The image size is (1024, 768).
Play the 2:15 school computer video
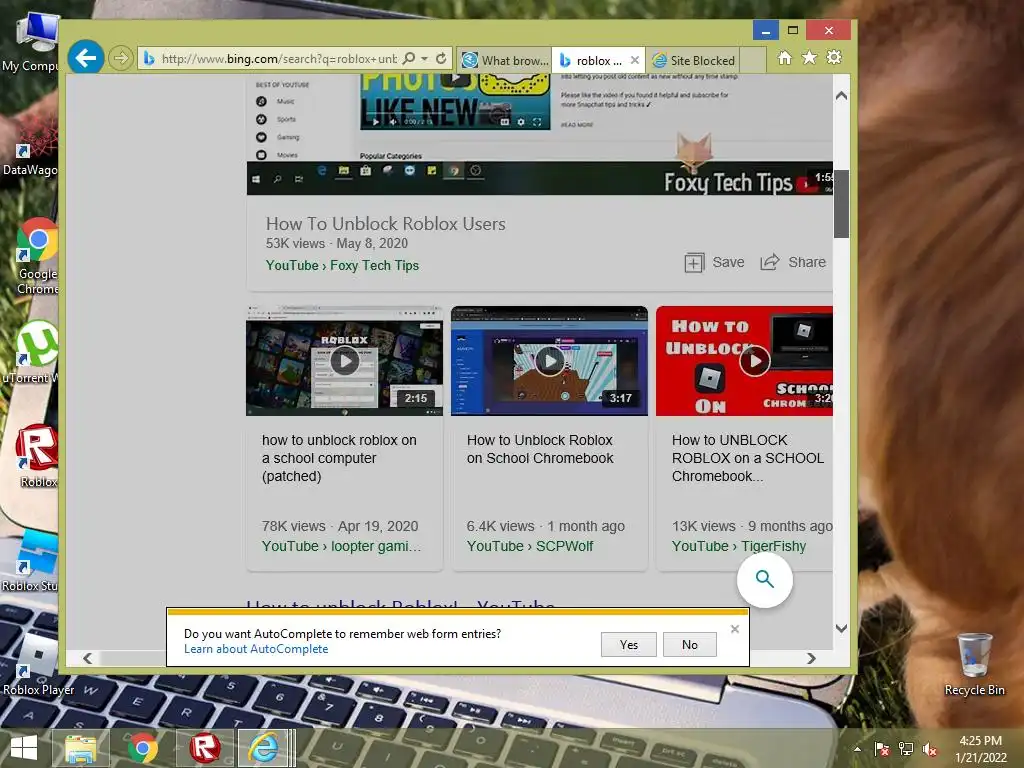(344, 360)
